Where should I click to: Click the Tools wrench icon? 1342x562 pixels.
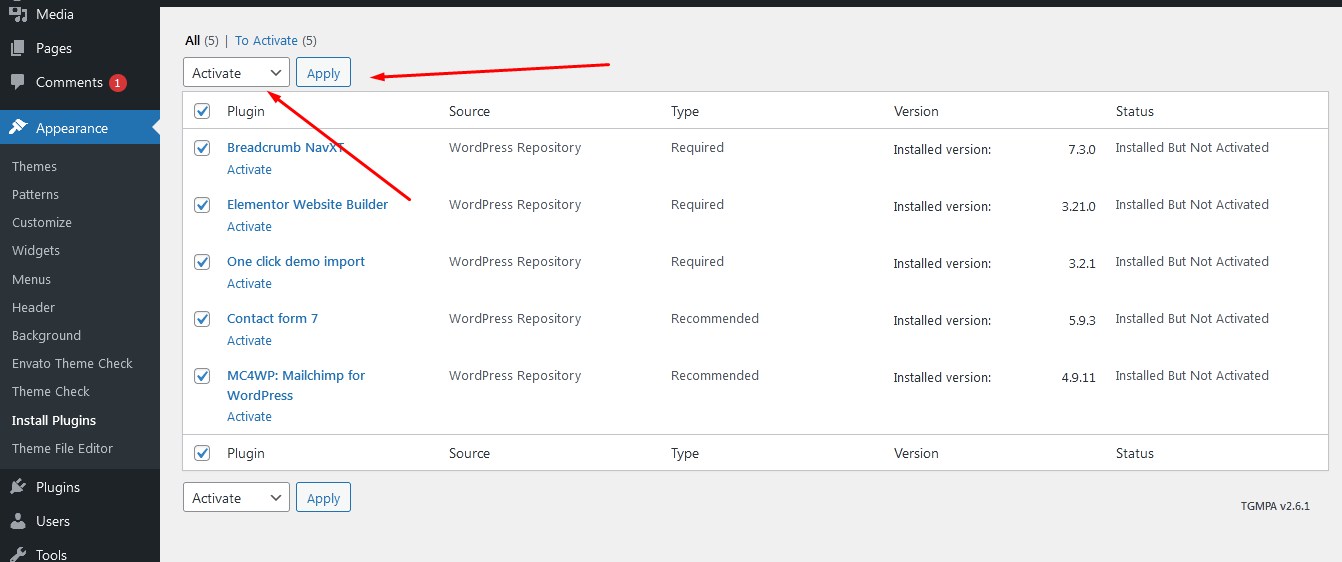[18, 554]
